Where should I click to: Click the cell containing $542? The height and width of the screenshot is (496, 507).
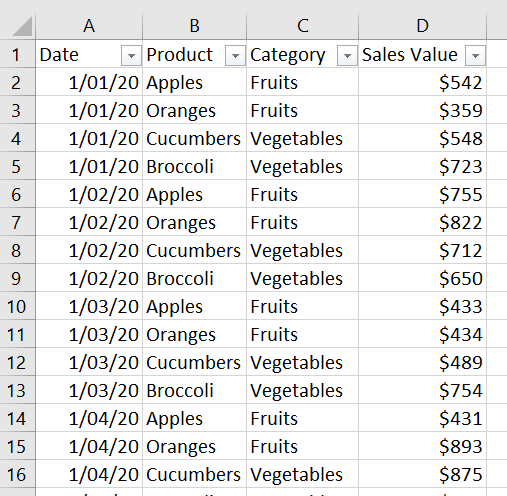coord(423,82)
